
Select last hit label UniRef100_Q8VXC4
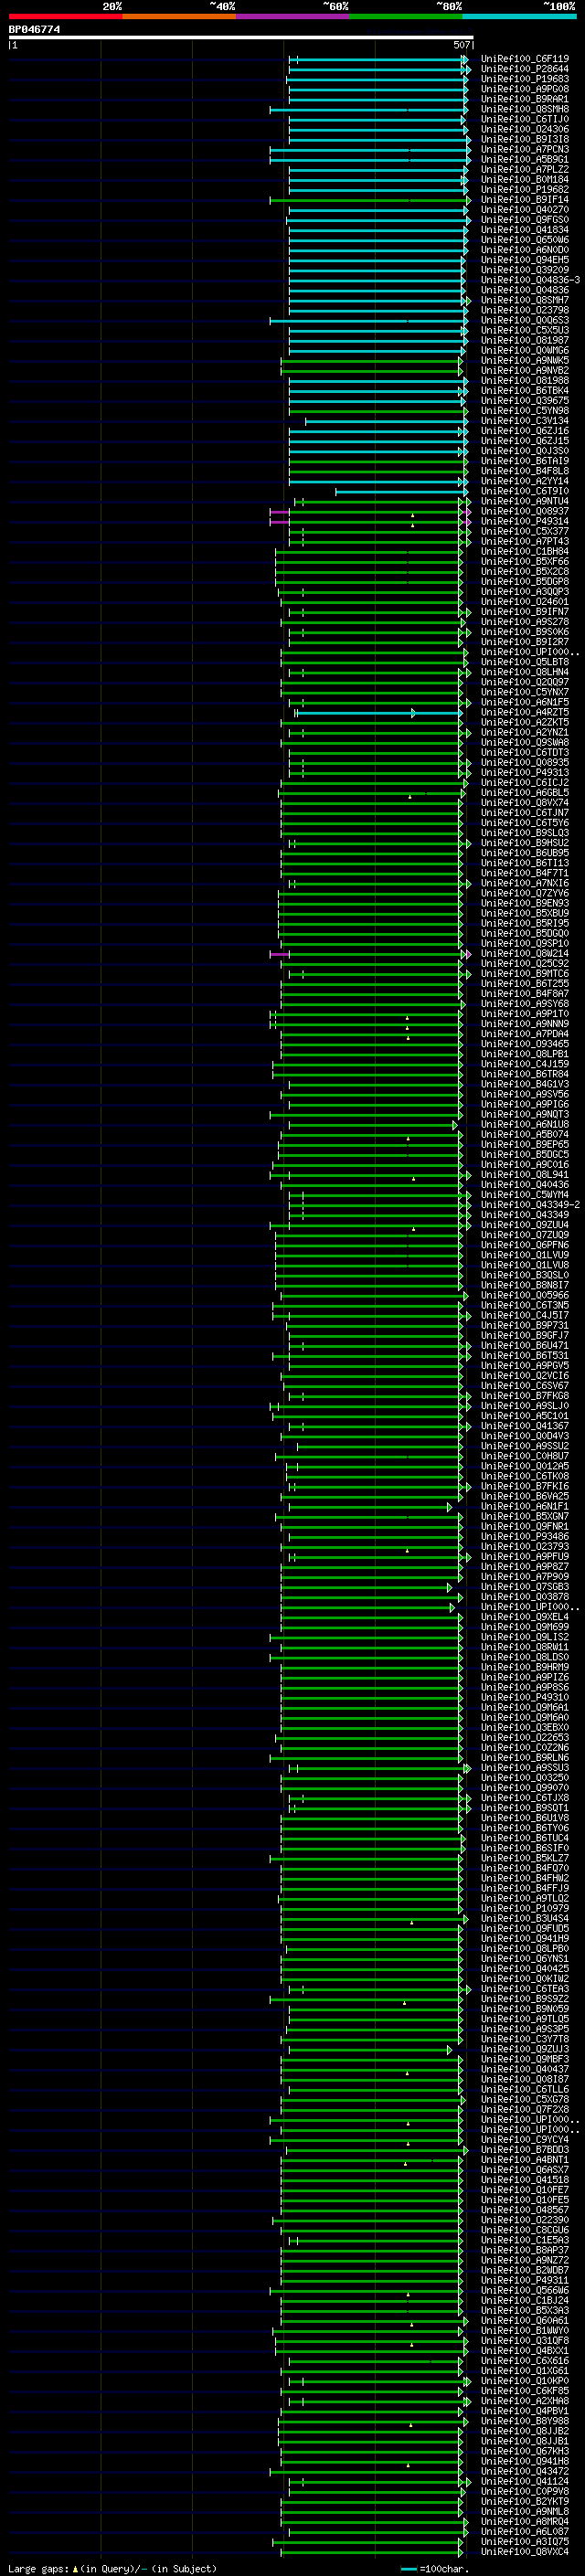tap(525, 2552)
